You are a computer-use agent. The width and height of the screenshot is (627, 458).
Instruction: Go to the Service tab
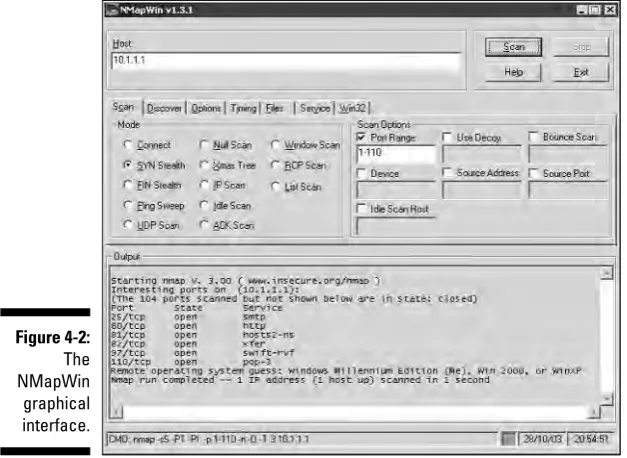coord(315,108)
